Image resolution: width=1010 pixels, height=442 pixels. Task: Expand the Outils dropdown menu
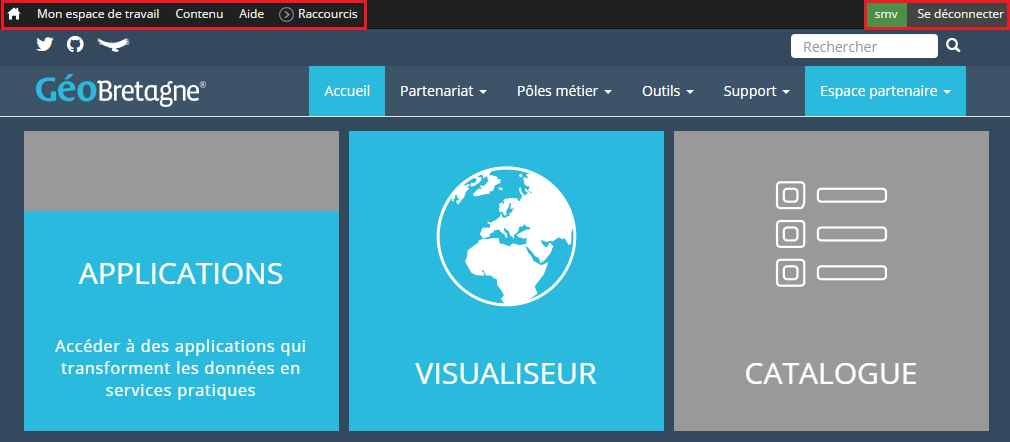[668, 91]
